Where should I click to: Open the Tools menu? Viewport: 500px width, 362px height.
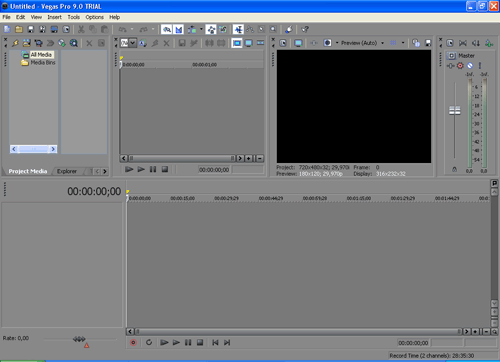point(74,17)
